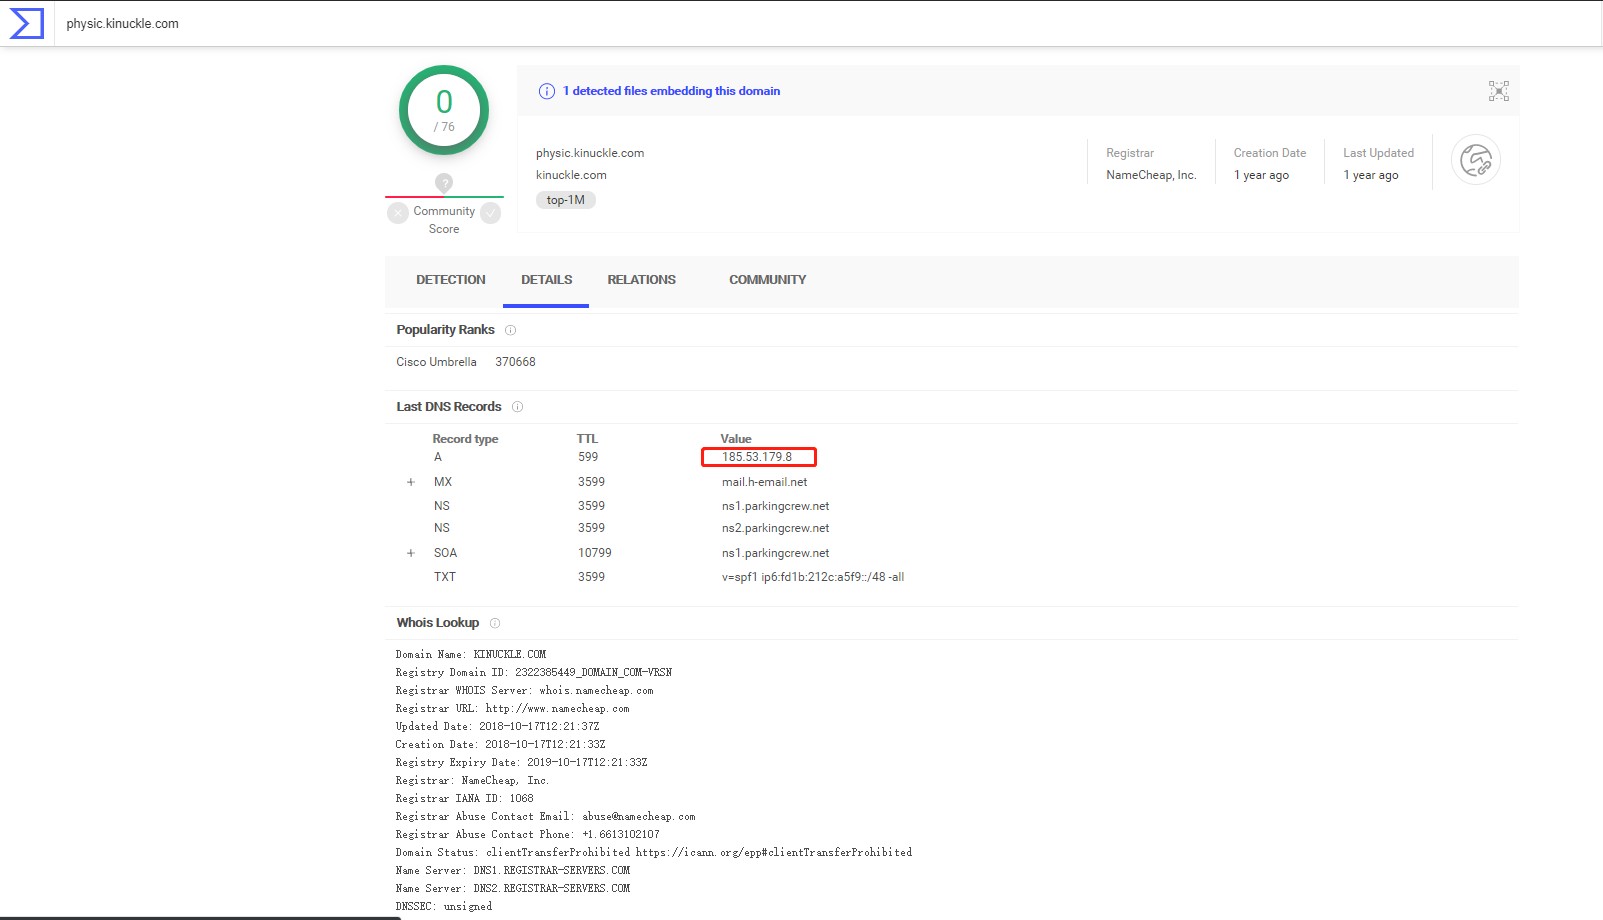
Task: Expand the MX record row
Action: (410, 482)
